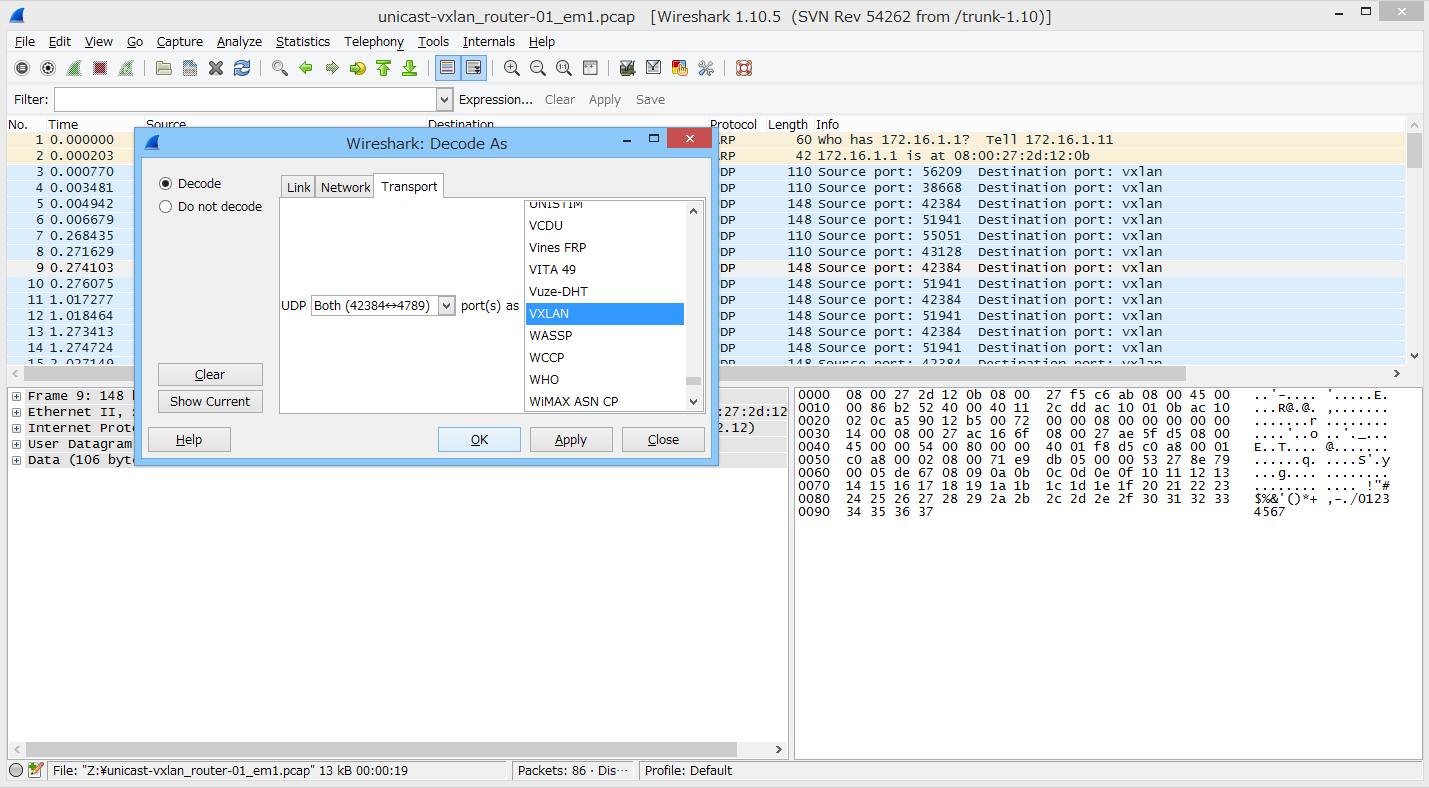The height and width of the screenshot is (788, 1429).
Task: Select Vuze-DHT in protocol list
Action: point(605,292)
